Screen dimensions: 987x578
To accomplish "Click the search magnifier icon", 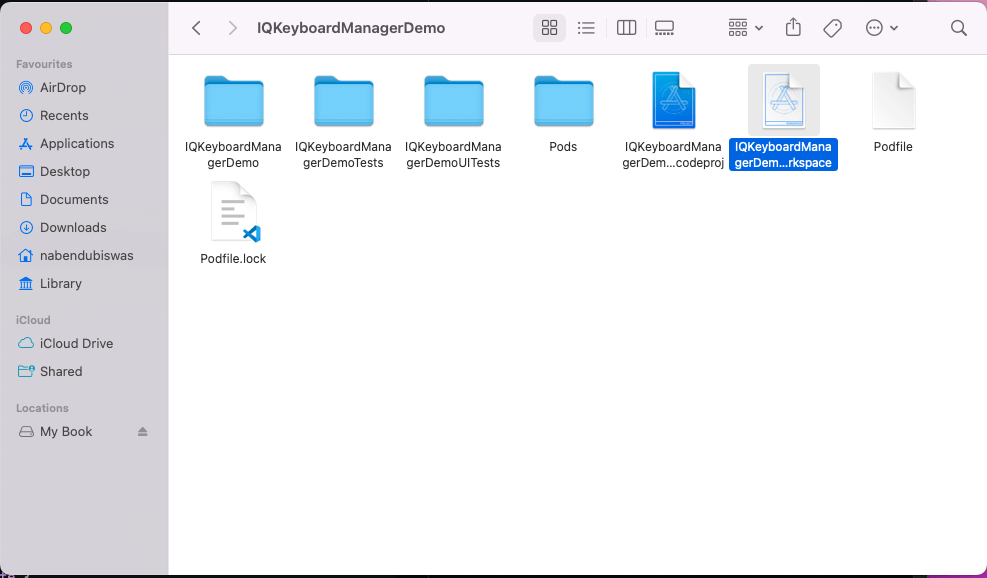I will [958, 28].
